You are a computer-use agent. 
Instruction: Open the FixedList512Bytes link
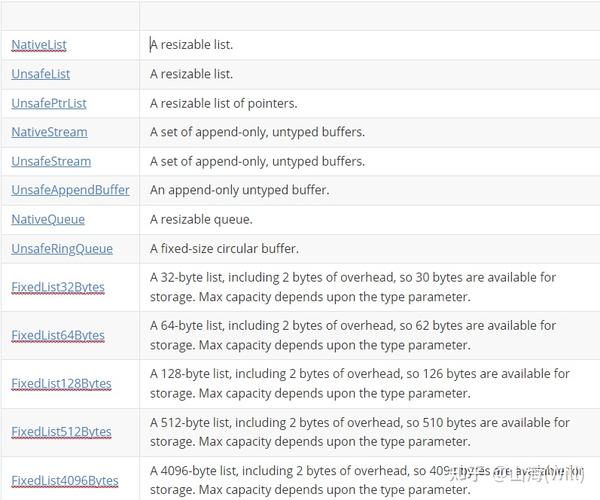pyautogui.click(x=61, y=432)
